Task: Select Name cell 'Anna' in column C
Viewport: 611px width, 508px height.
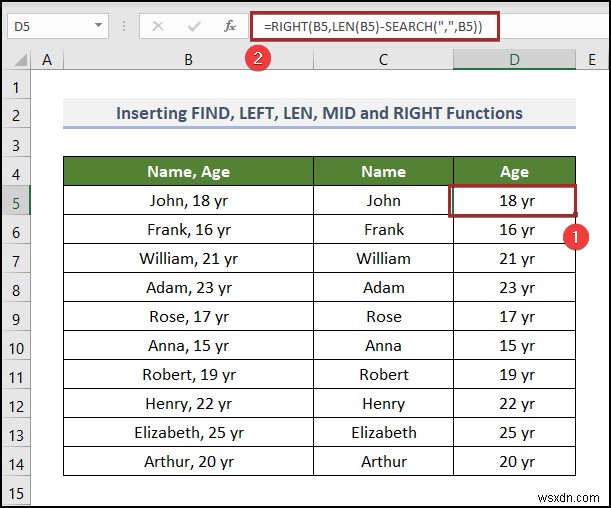Action: (x=383, y=345)
